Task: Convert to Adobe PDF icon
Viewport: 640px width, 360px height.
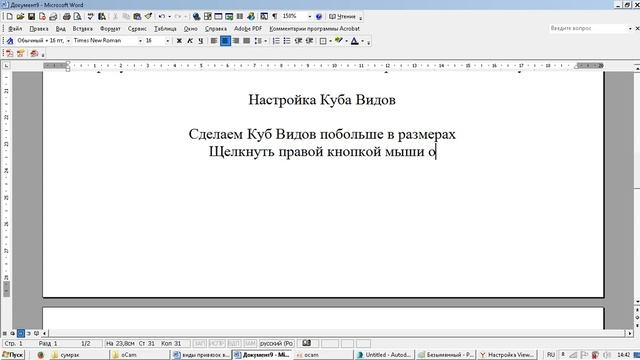Action: click(x=9, y=53)
